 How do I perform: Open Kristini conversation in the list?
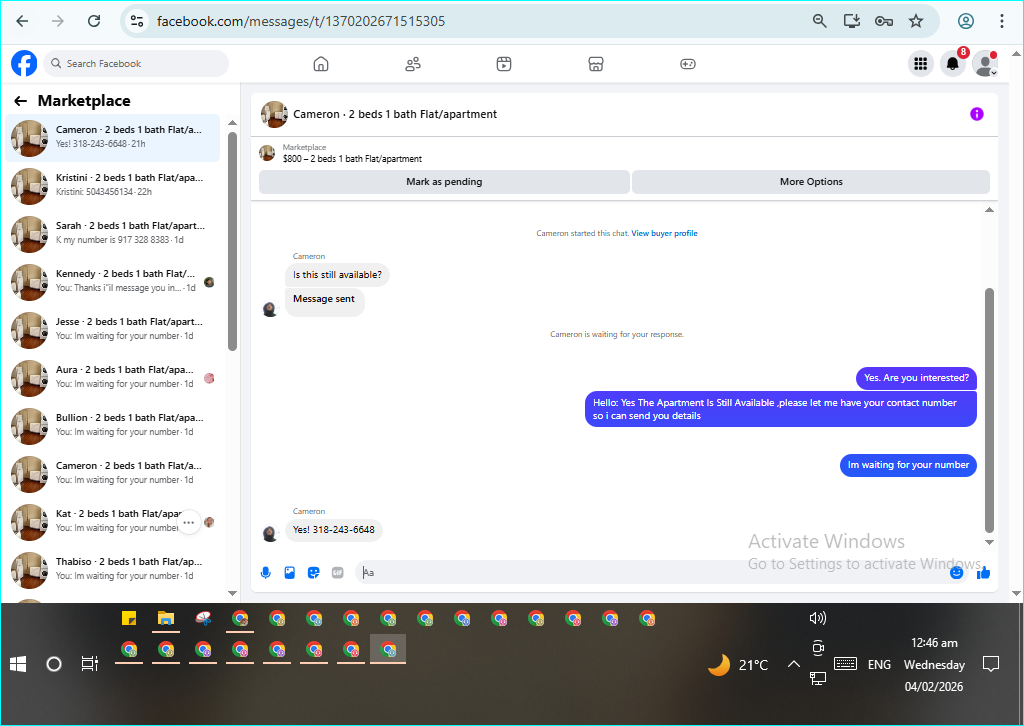pos(112,186)
